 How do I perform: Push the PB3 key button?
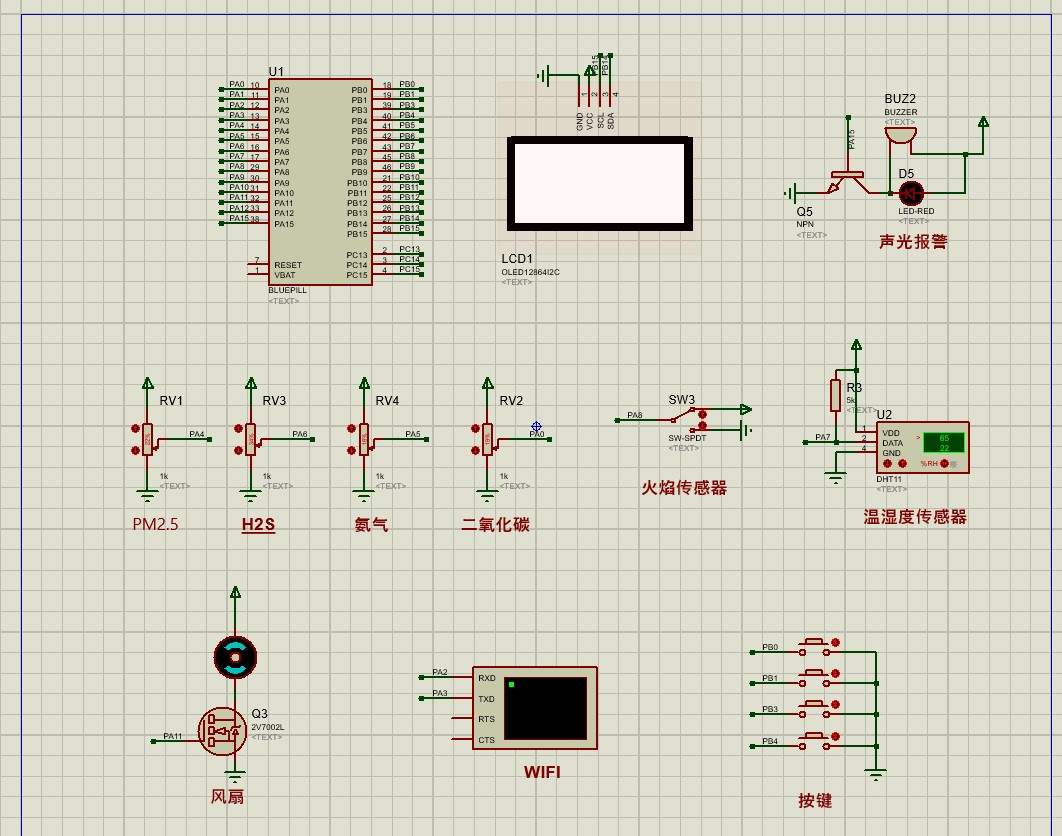[x=814, y=709]
